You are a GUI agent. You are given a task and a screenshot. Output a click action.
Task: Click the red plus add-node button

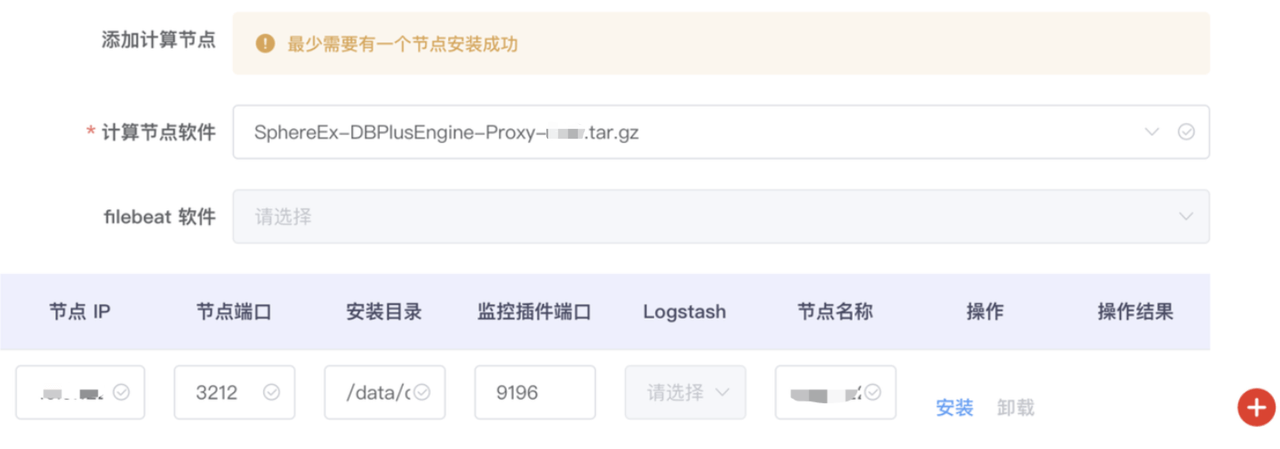click(1256, 407)
